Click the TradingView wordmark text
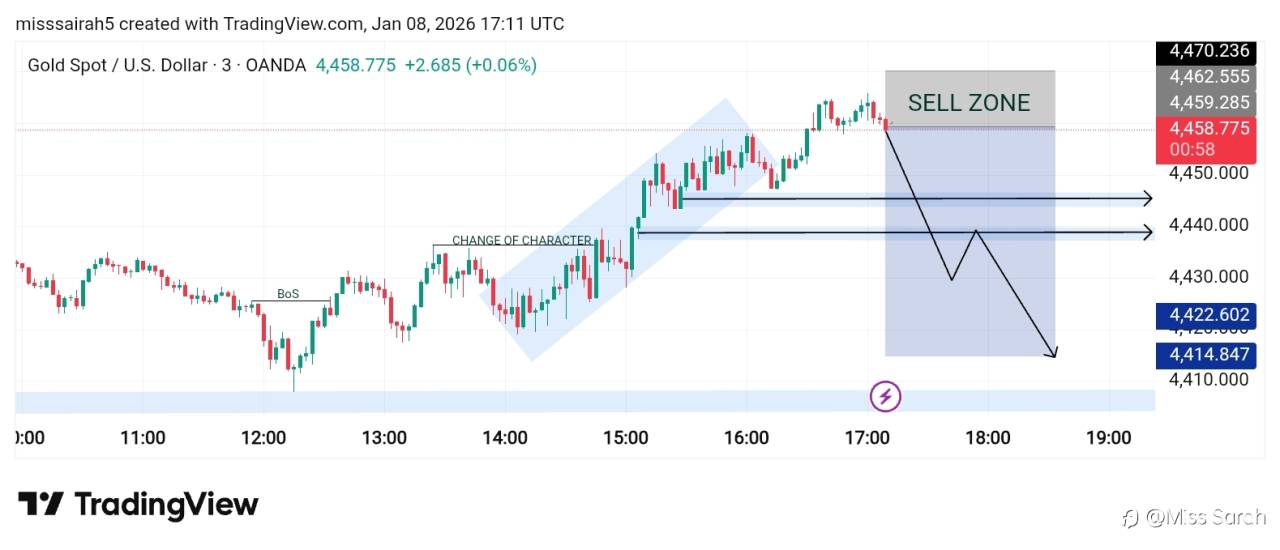This screenshot has height=550, width=1280. 167,504
